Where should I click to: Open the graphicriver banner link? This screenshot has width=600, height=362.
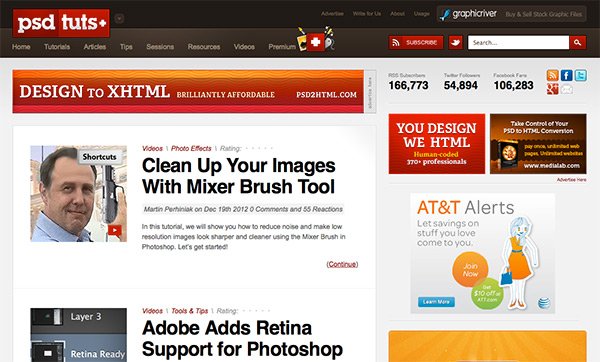click(511, 15)
